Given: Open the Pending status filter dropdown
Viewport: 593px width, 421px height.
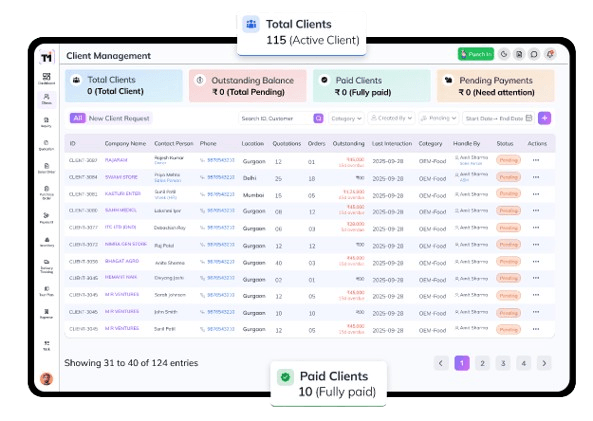Looking at the screenshot, I should coord(439,118).
